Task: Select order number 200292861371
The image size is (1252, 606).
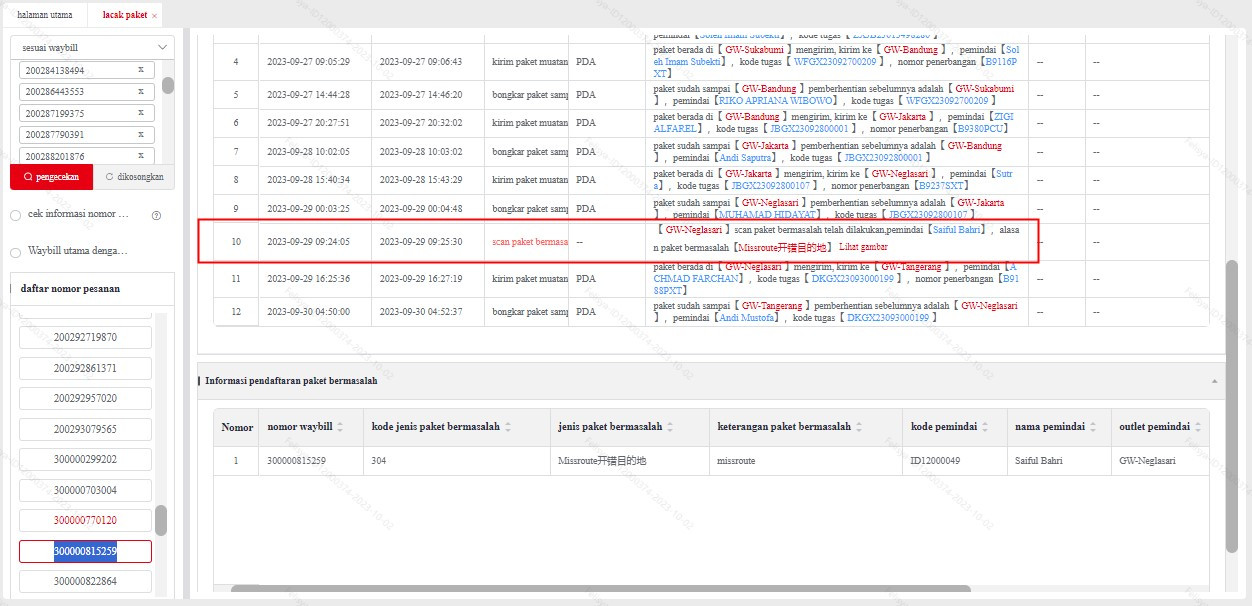Action: point(85,368)
